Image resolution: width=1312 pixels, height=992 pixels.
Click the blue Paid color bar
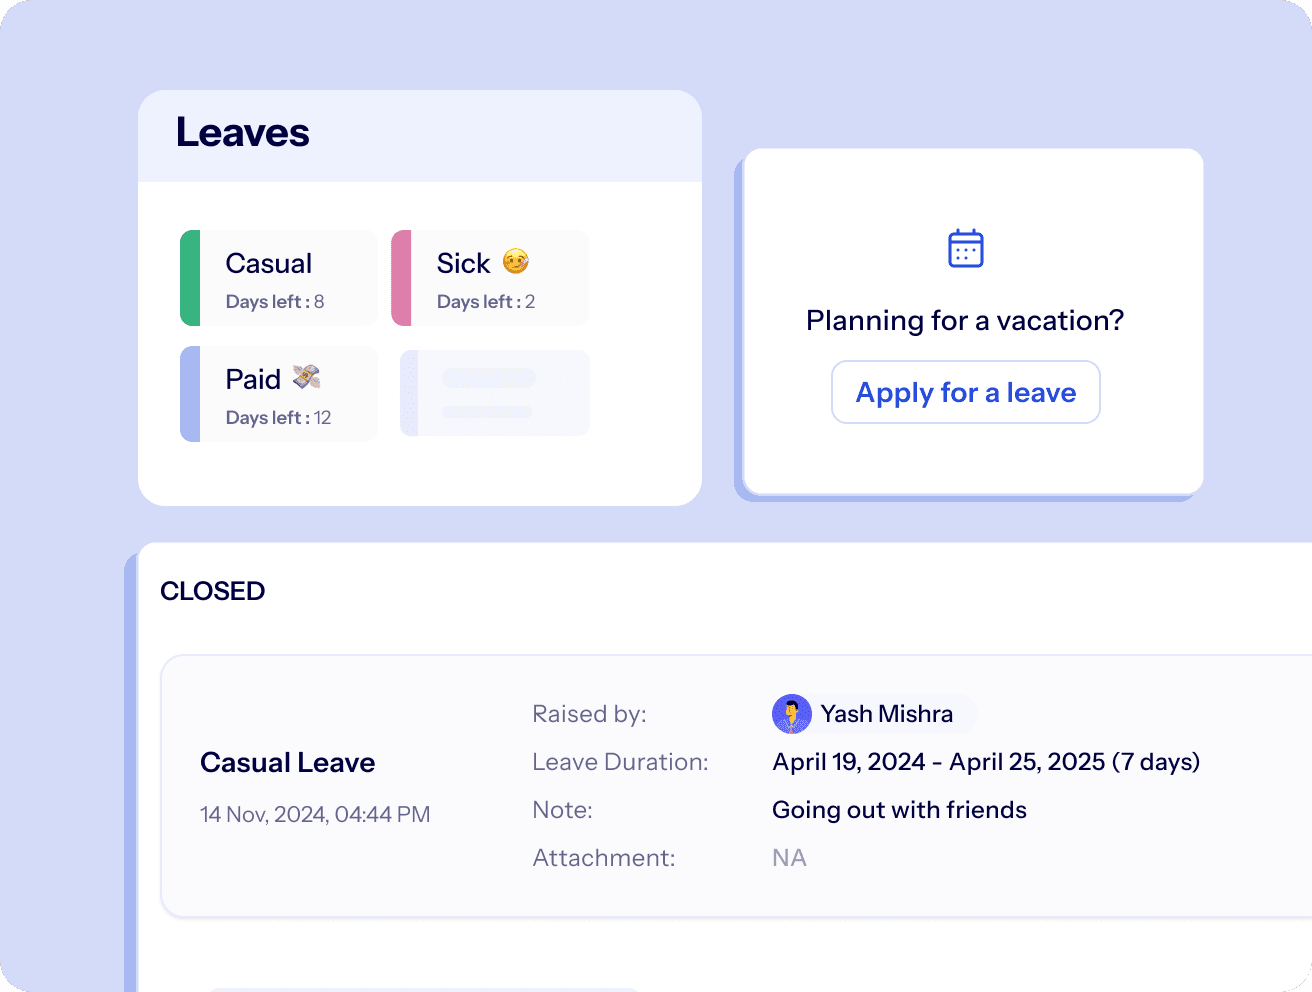[x=190, y=394]
